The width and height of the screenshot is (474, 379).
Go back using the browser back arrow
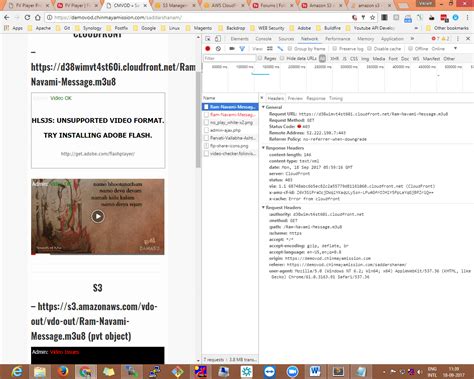(7, 17)
